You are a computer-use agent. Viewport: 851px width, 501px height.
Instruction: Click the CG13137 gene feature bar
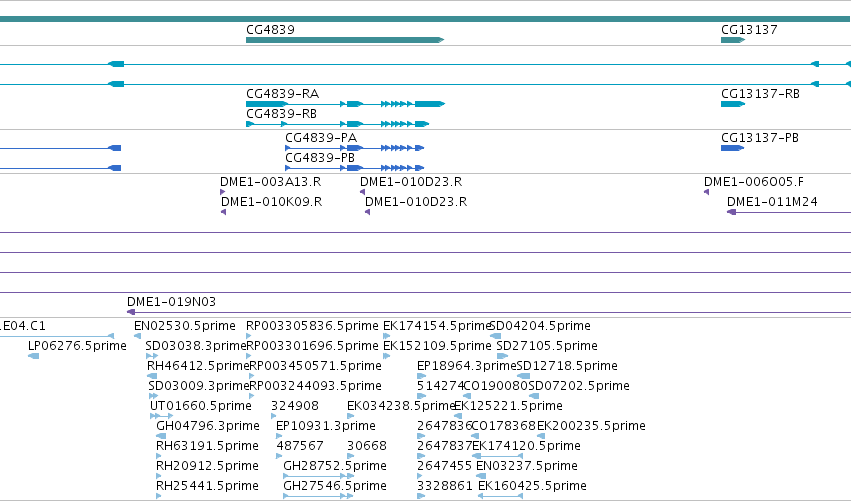click(733, 40)
